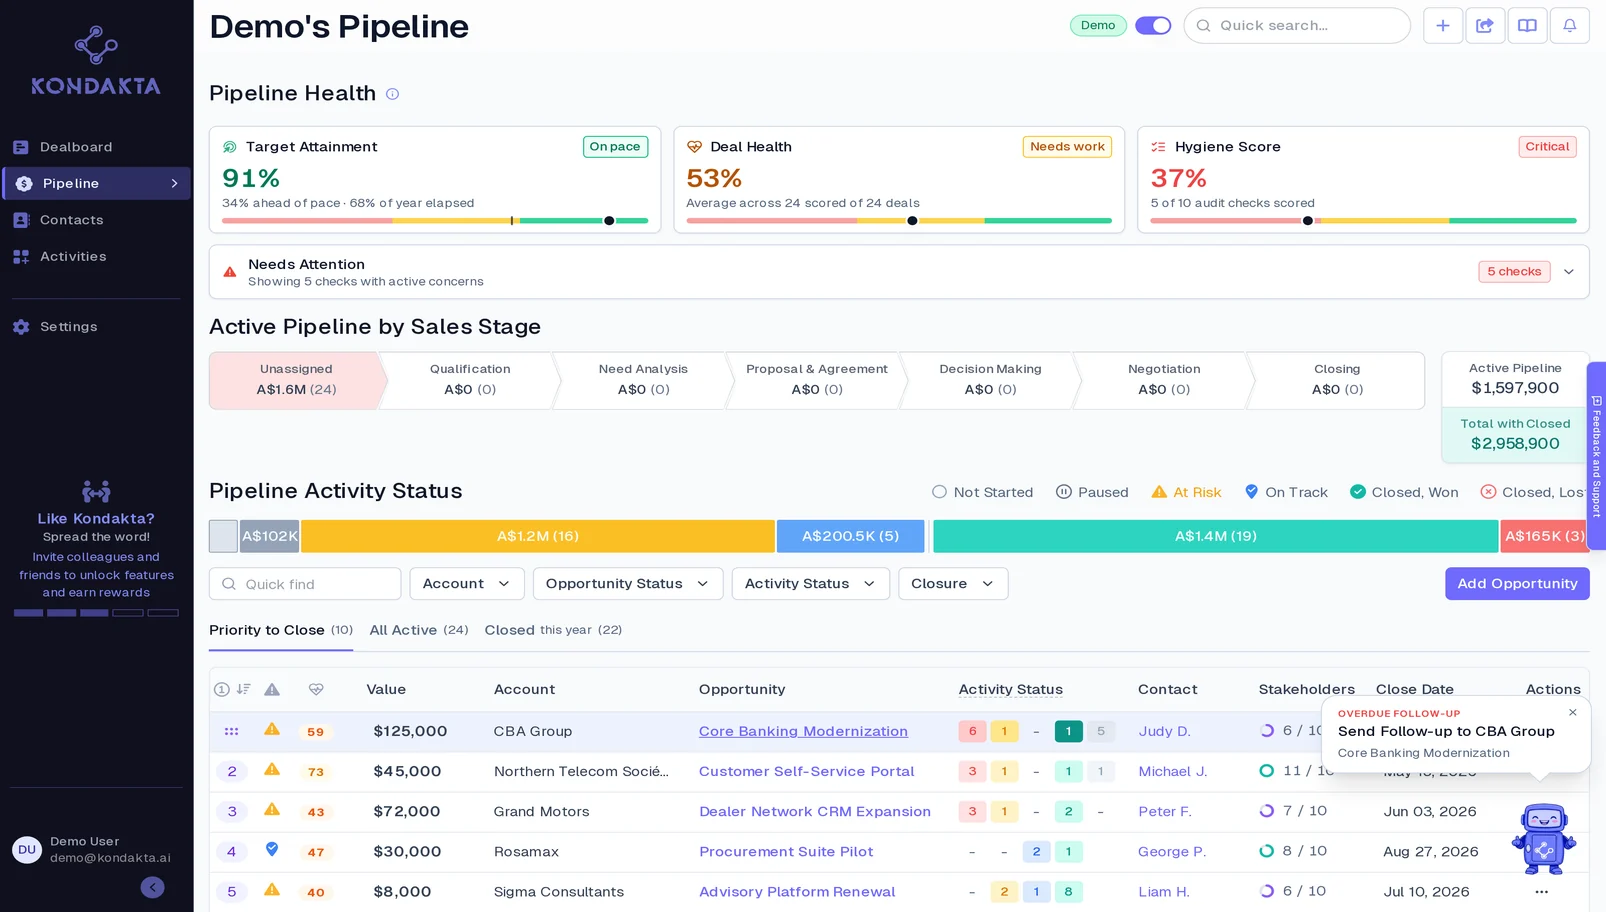This screenshot has height=912, width=1606.
Task: Click the drag handle on CBA Group row
Action: coord(232,732)
